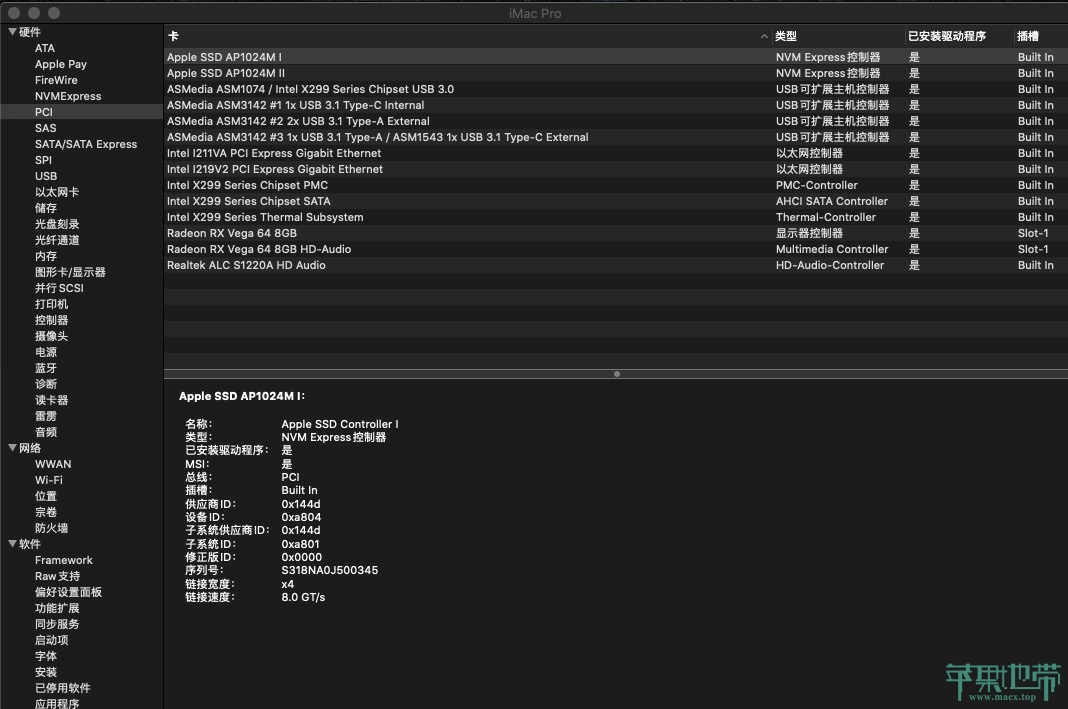1068x709 pixels.
Task: Select Raw 支持 under 软件
Action: coord(57,576)
